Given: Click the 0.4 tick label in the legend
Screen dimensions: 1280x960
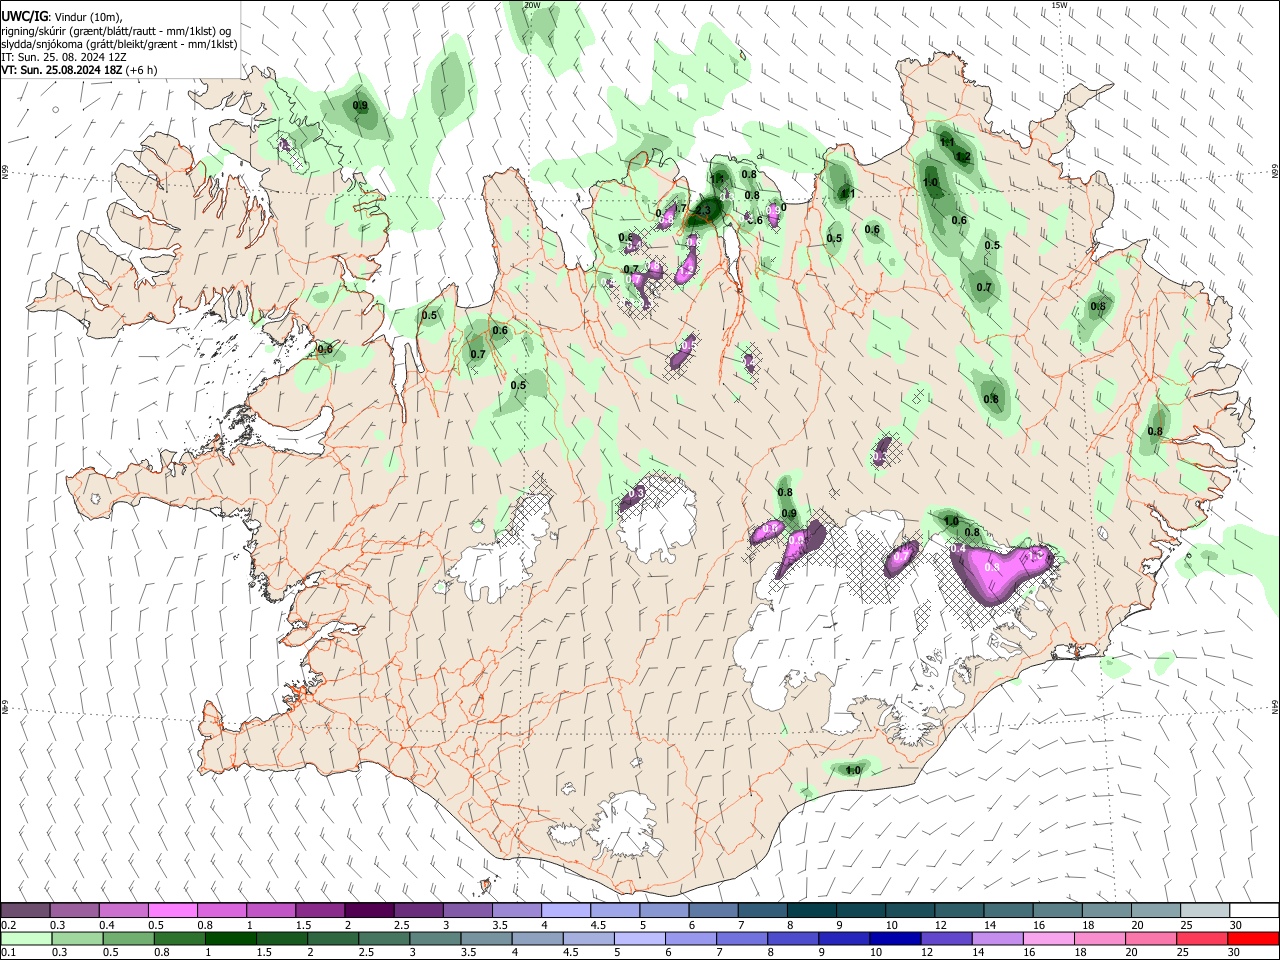Looking at the screenshot, I should (106, 926).
